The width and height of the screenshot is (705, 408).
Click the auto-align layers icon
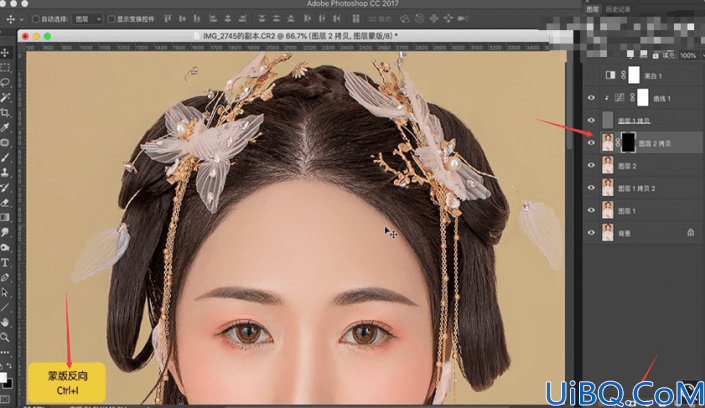coord(356,19)
